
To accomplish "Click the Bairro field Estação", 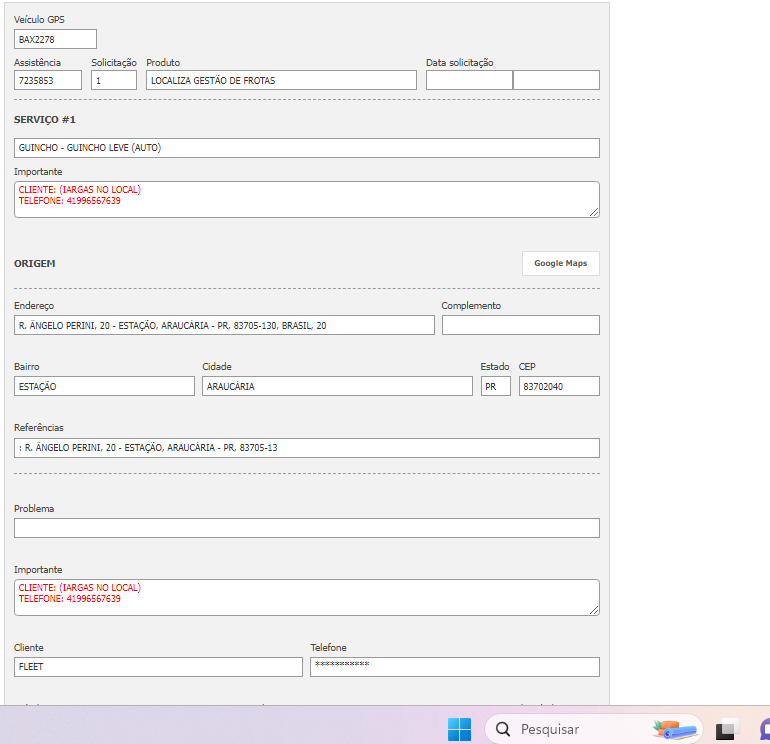I will coord(104,386).
